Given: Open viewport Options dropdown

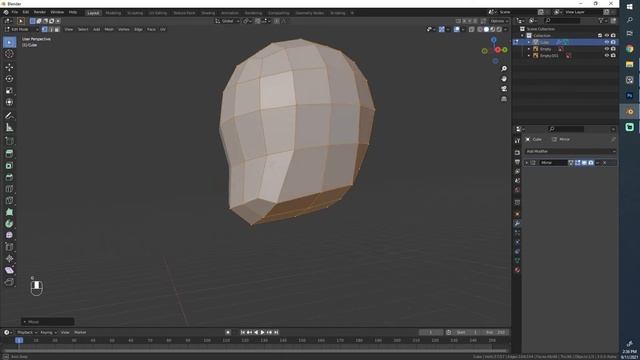Looking at the screenshot, I should tap(499, 21).
